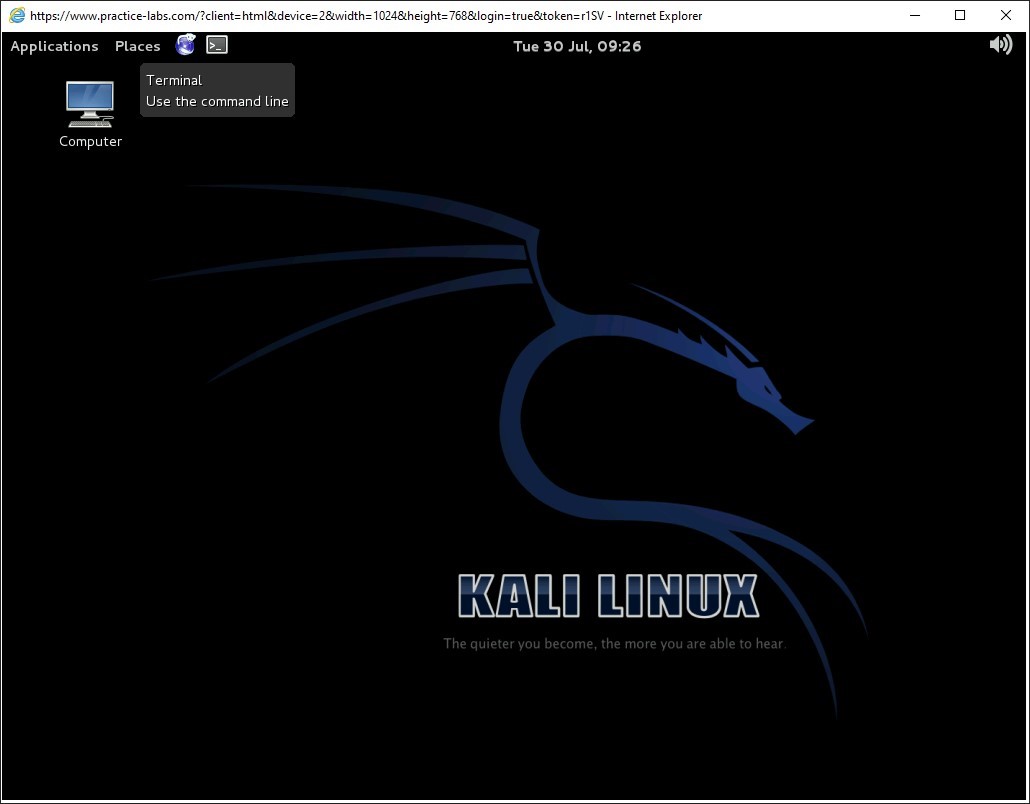
Task: Click the volume speaker icon
Action: click(1000, 45)
